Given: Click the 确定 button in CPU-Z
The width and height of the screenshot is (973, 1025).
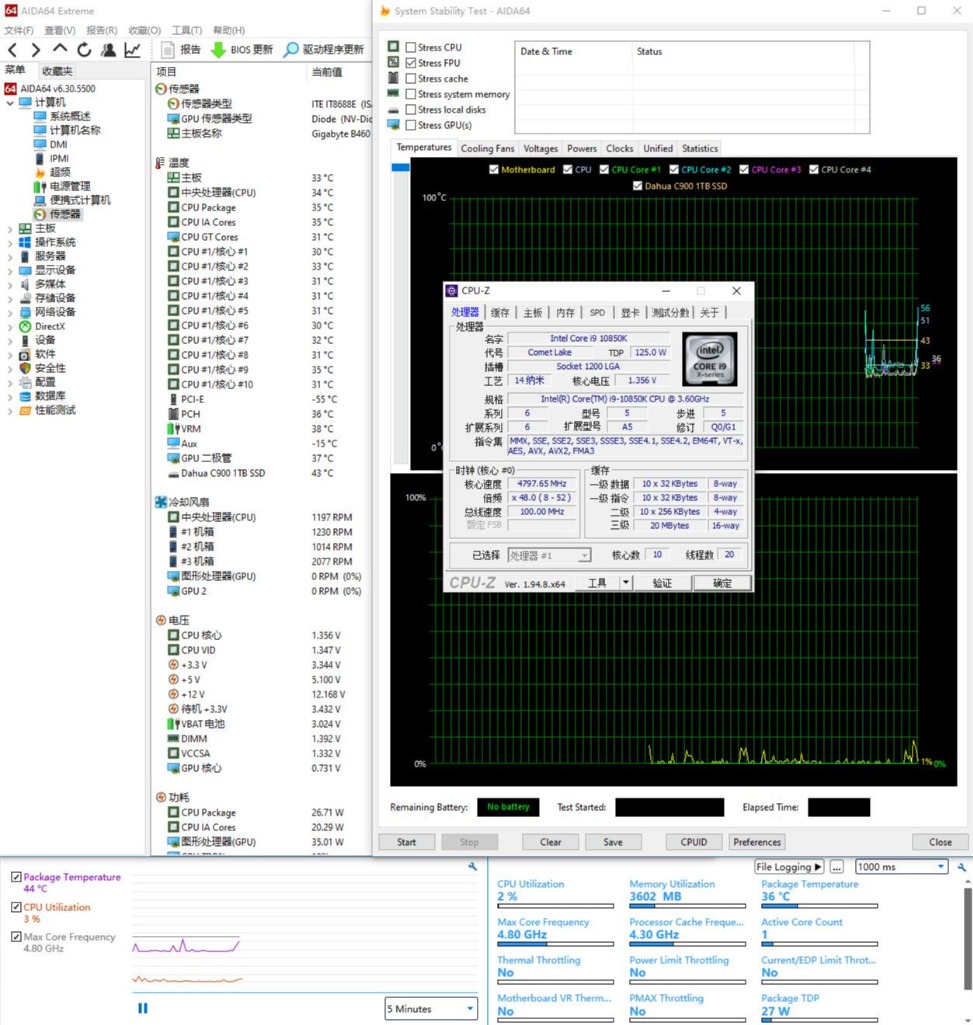Looking at the screenshot, I should pos(722,582).
